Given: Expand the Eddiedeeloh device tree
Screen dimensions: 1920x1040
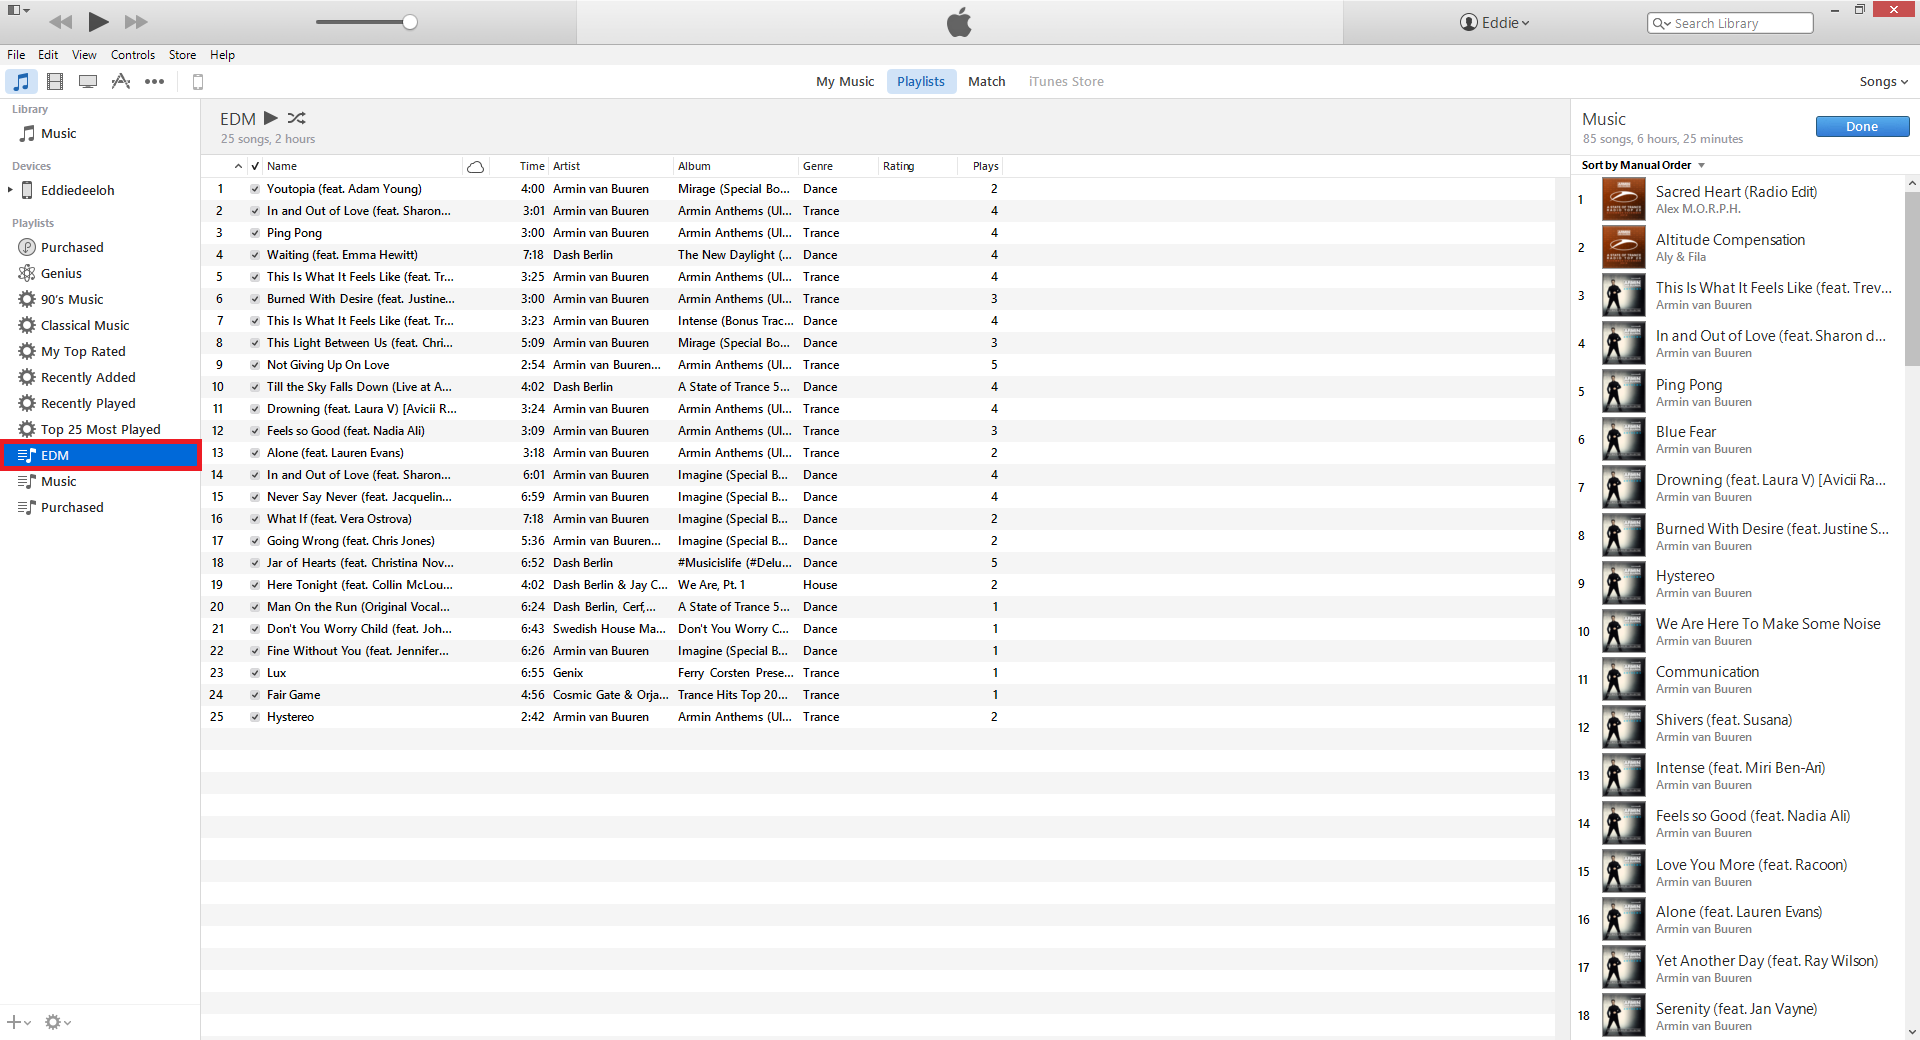Looking at the screenshot, I should [x=10, y=190].
